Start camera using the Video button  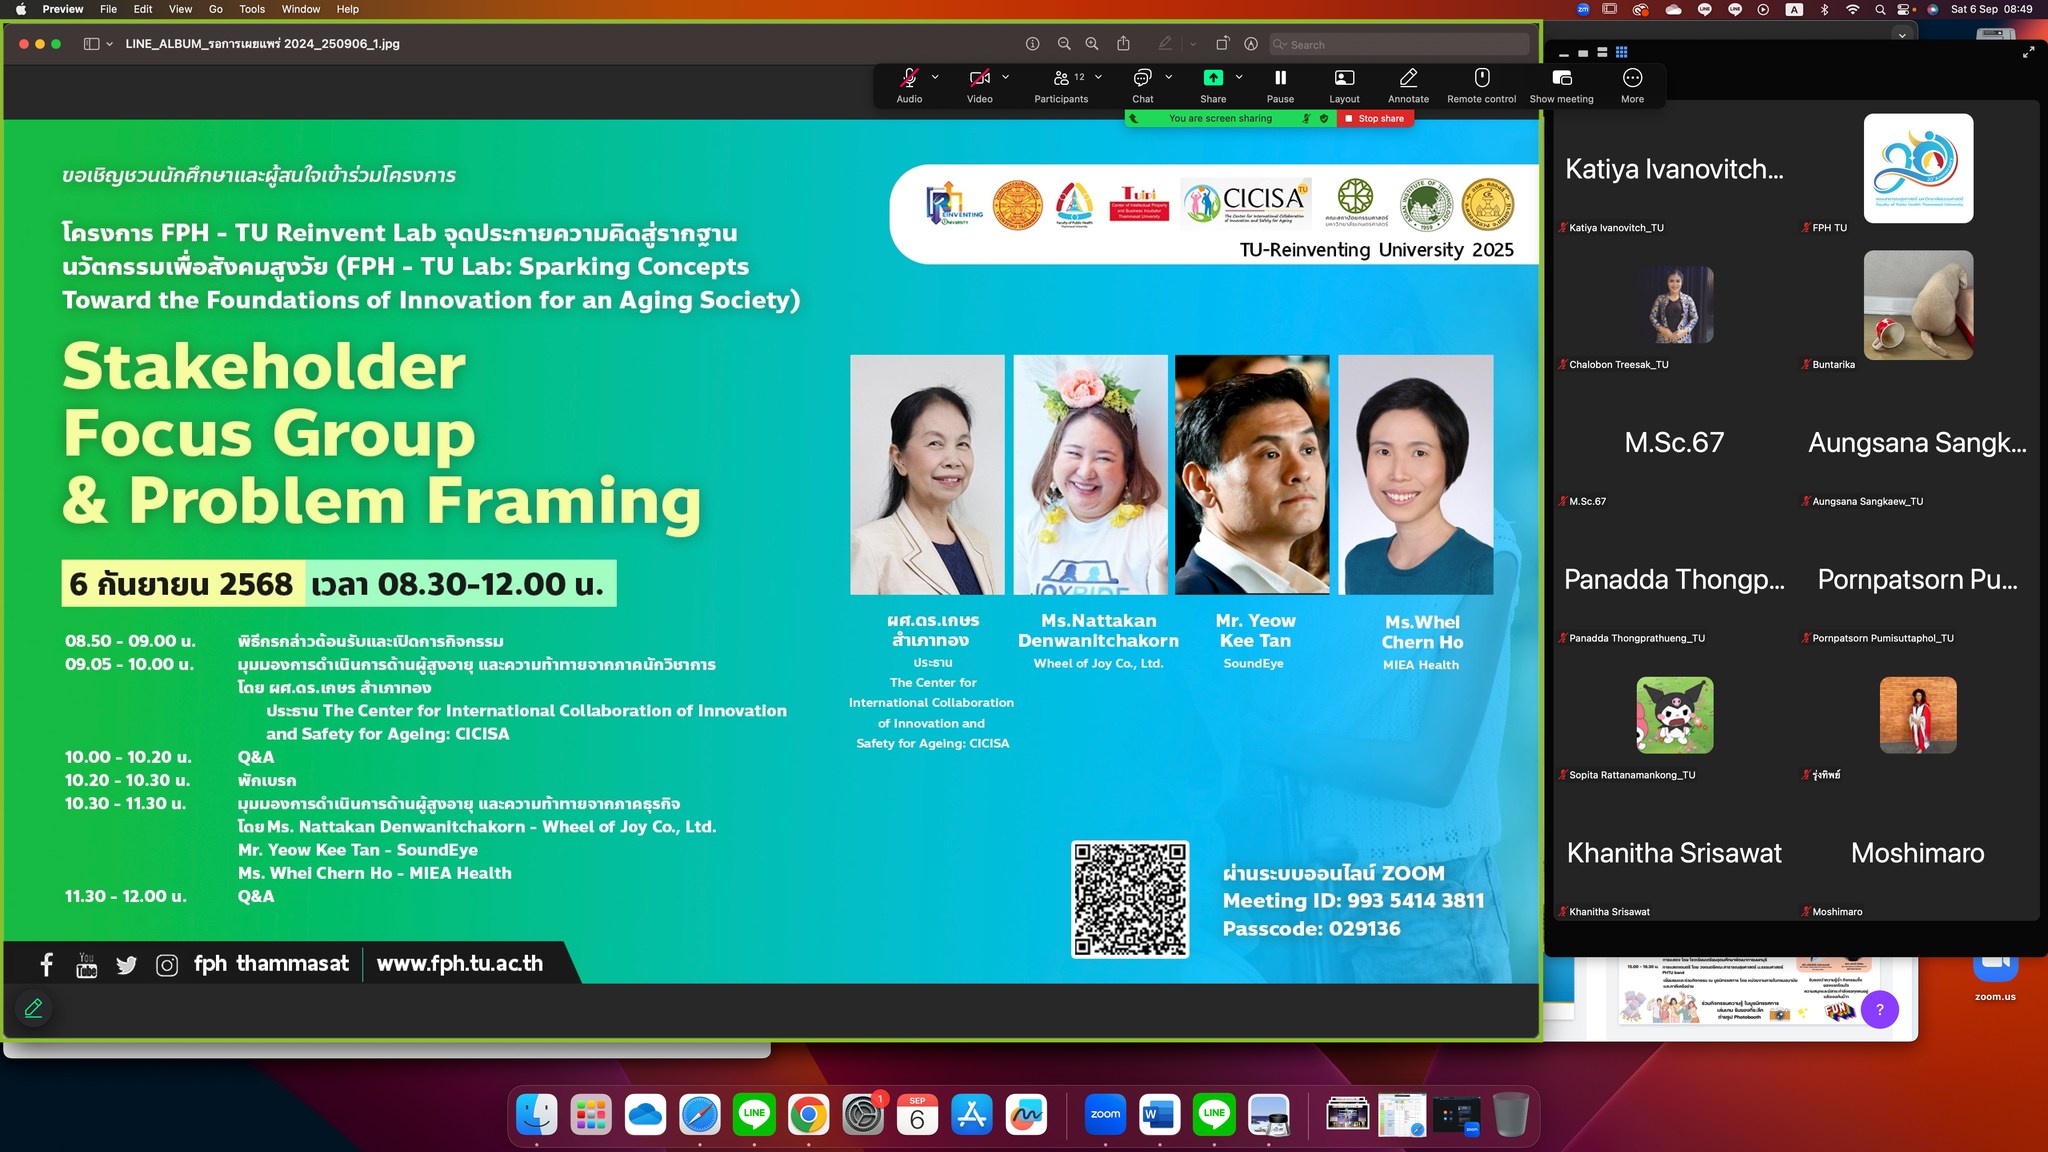tap(980, 85)
